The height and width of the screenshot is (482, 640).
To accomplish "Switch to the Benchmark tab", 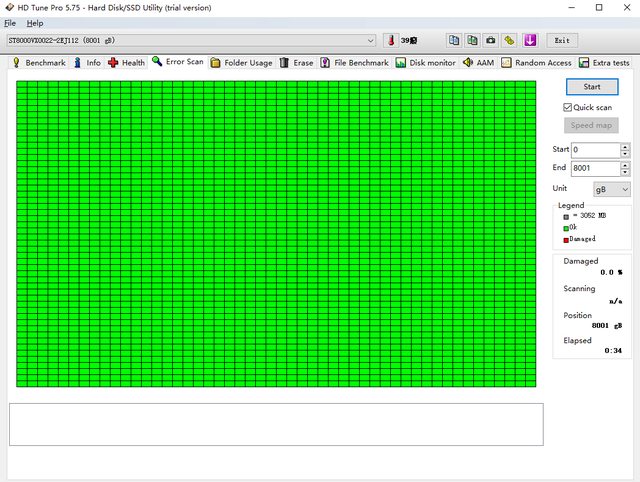I will point(38,62).
